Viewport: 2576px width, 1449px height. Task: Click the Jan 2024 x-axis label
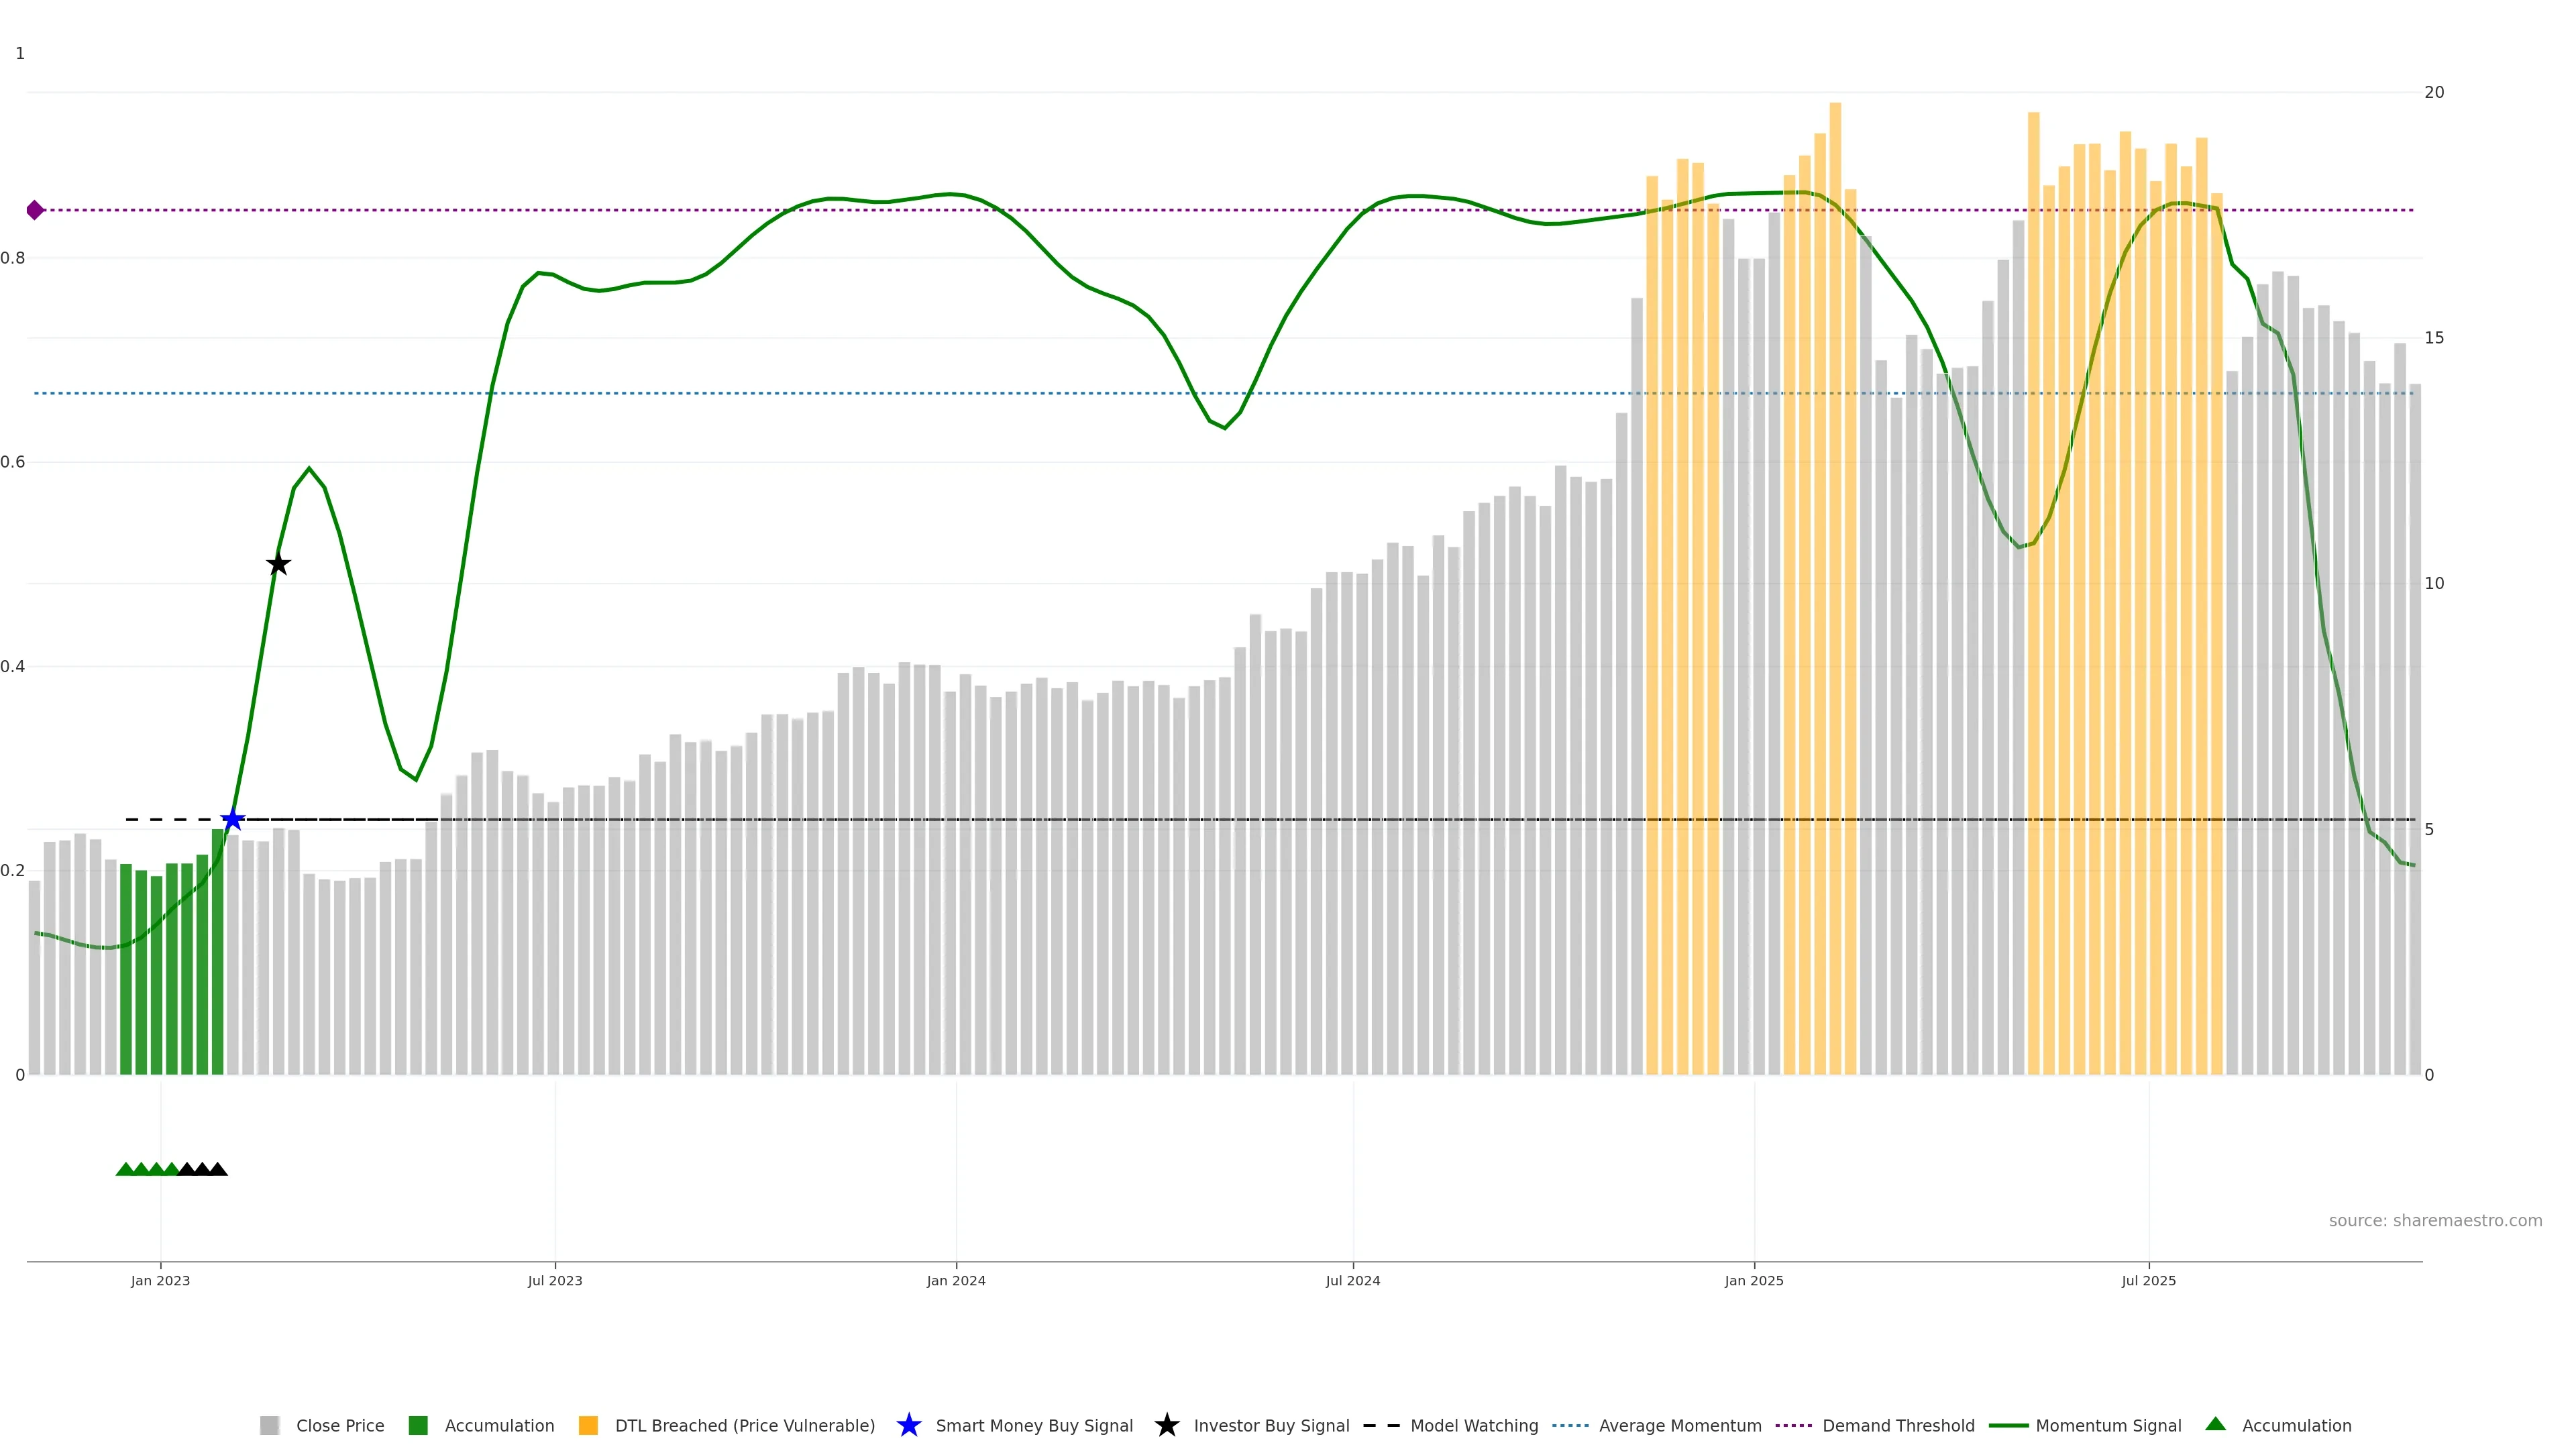pyautogui.click(x=955, y=1280)
